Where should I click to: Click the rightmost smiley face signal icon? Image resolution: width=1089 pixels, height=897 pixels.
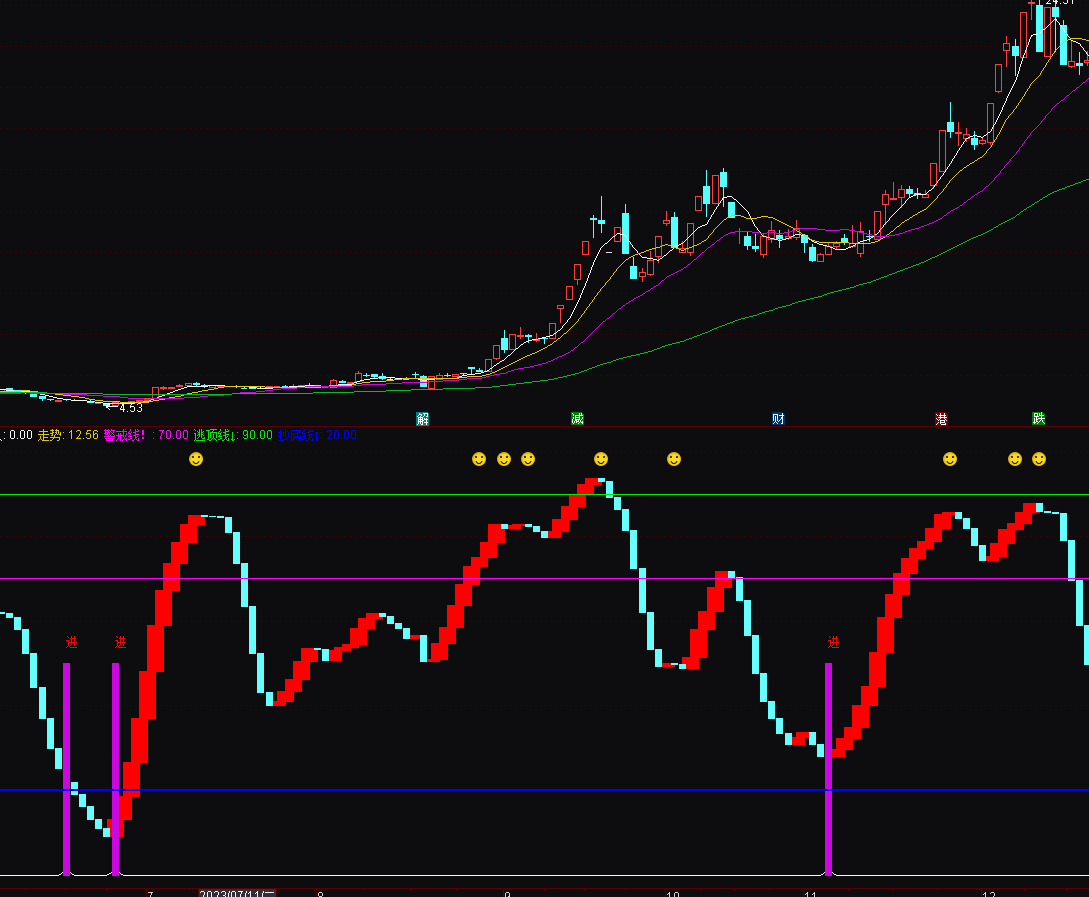click(1039, 459)
